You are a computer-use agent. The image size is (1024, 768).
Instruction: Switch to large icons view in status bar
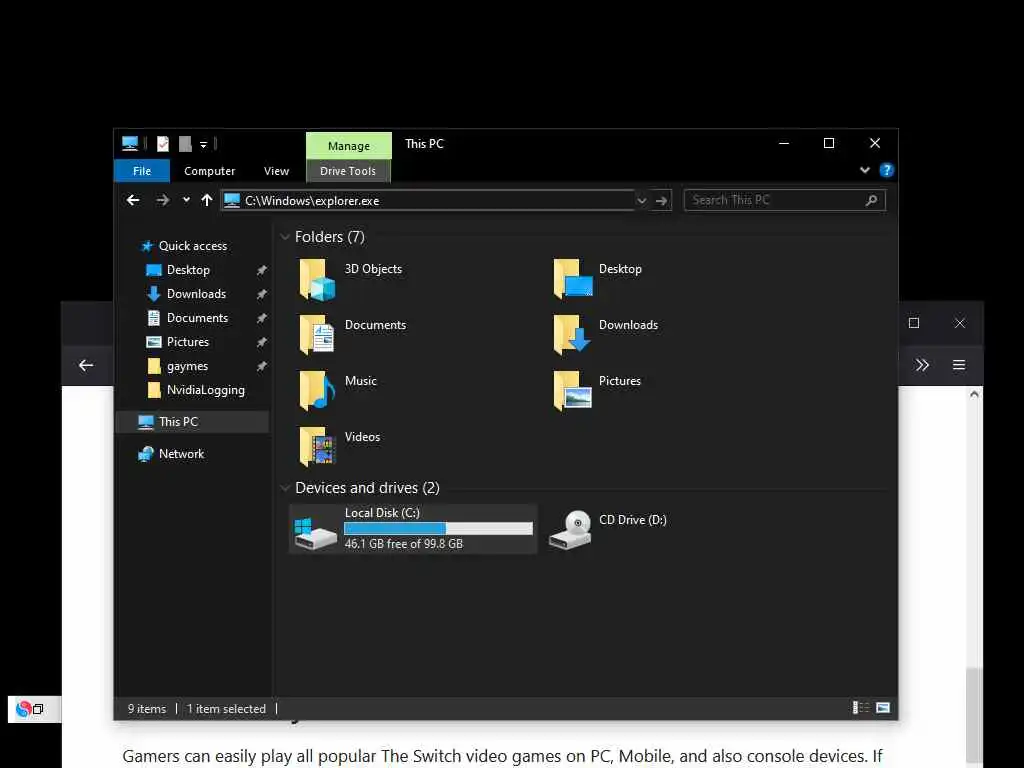[x=883, y=708]
